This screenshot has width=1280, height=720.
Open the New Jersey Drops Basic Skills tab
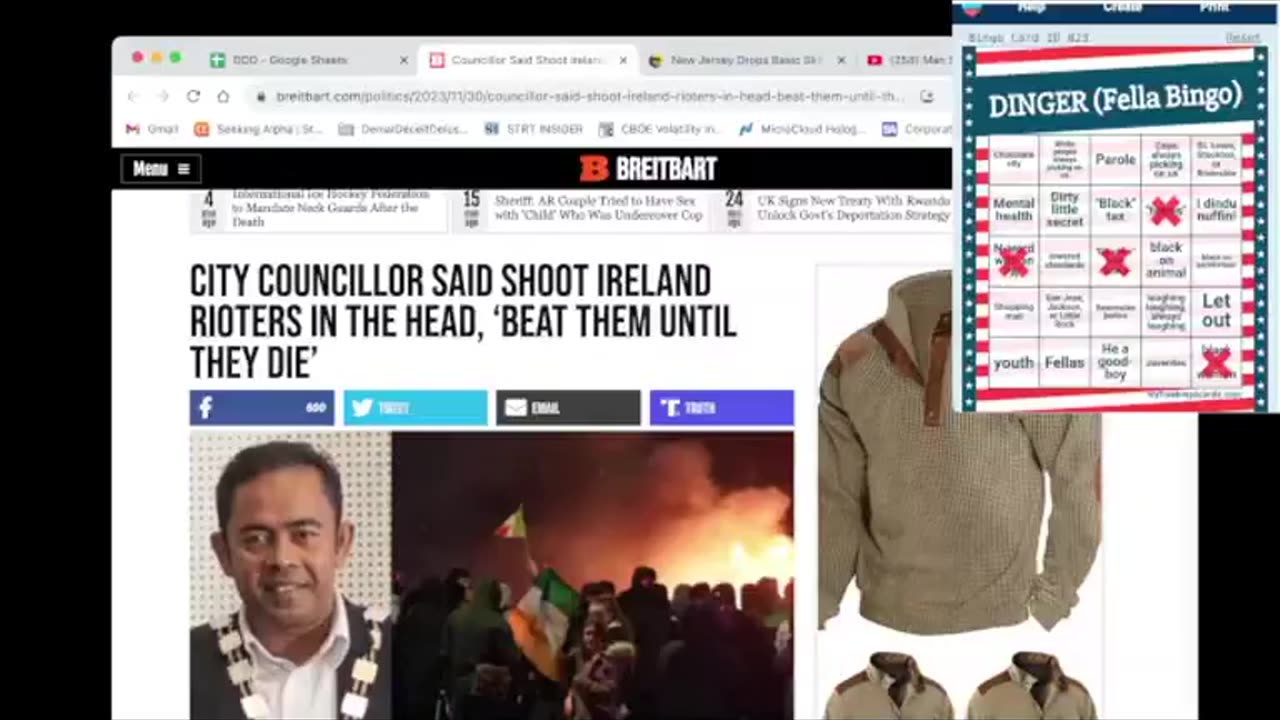745,60
